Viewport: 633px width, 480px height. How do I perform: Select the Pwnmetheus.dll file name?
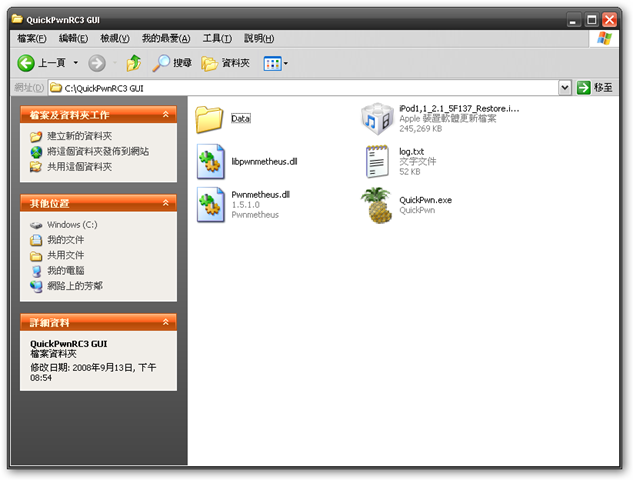[x=261, y=195]
